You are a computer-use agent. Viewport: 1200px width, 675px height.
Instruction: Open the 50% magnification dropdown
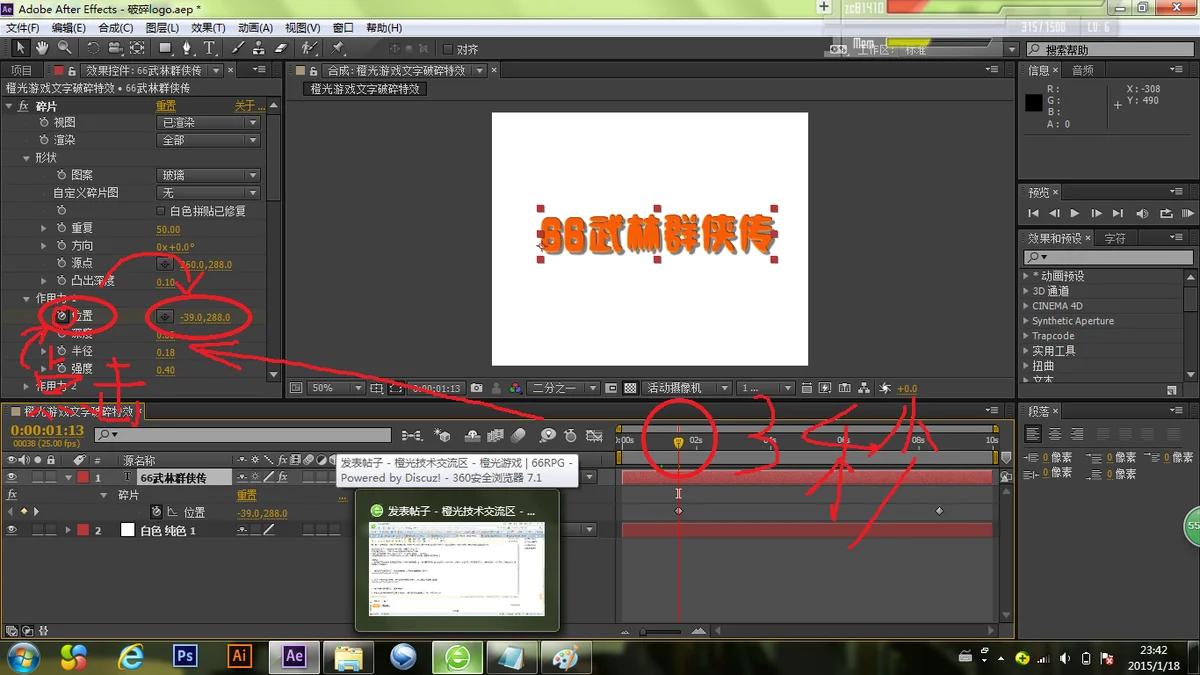pyautogui.click(x=336, y=388)
